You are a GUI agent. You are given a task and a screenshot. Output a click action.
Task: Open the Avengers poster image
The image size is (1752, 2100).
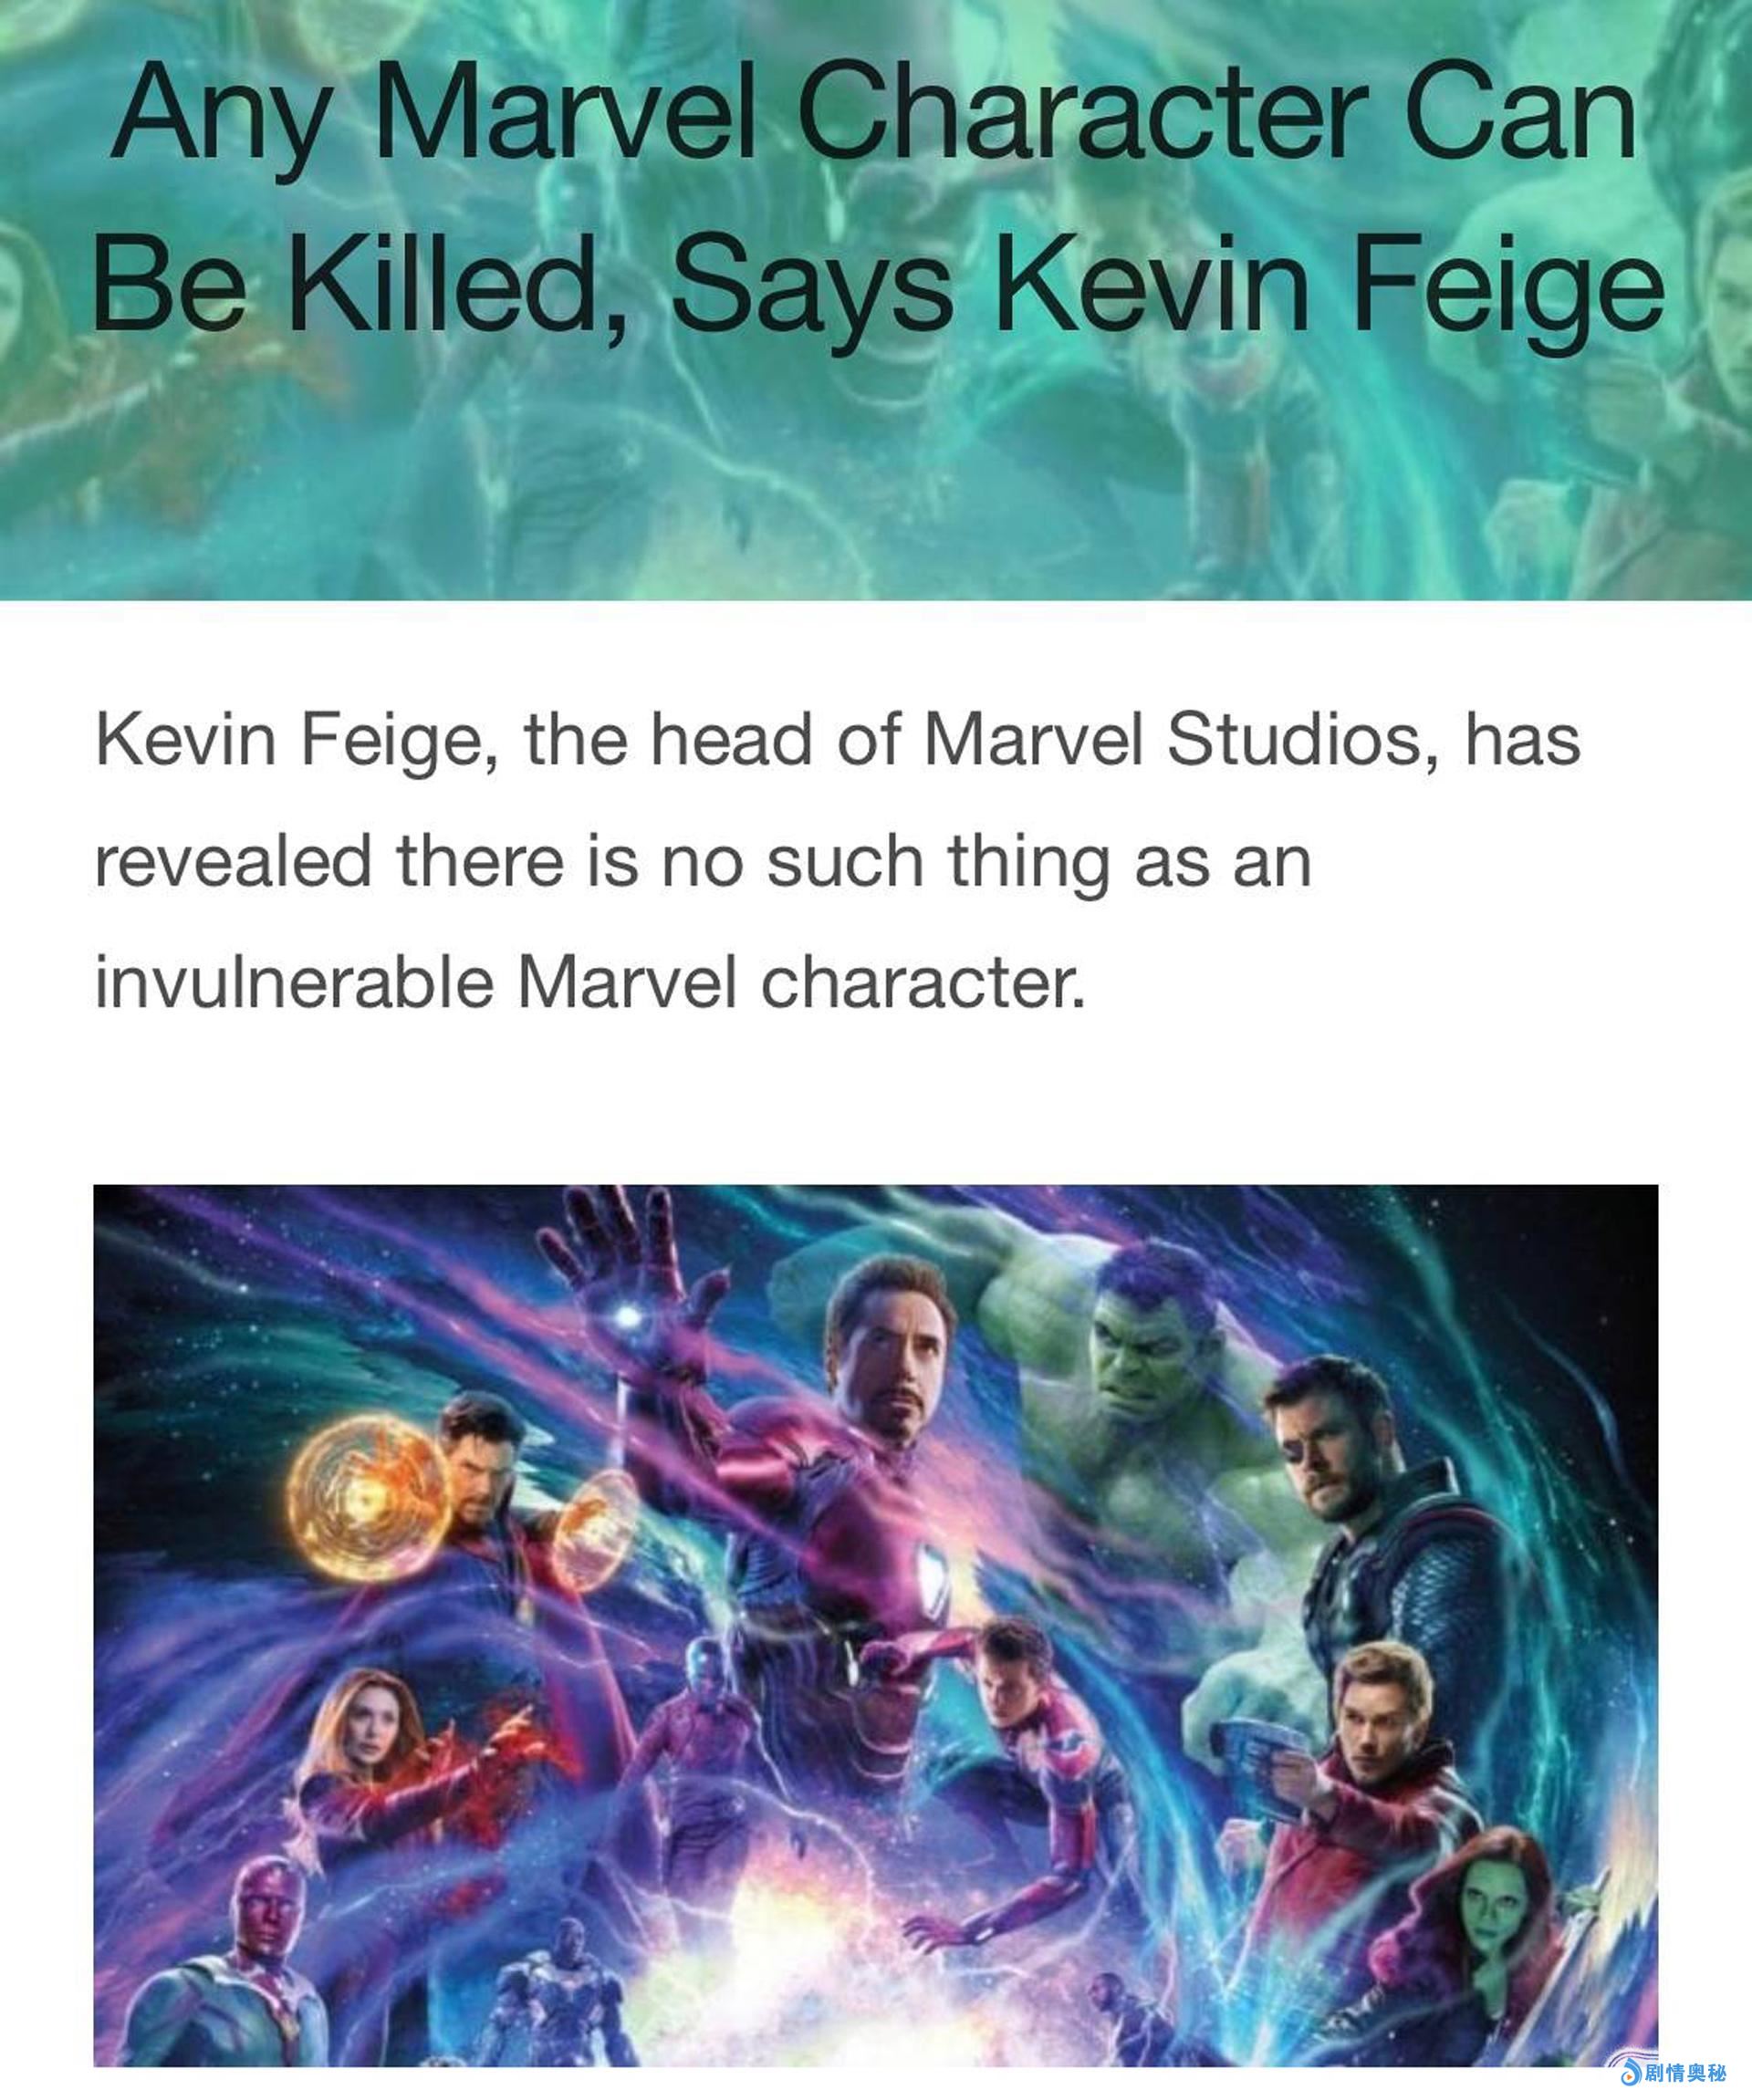(876, 1626)
